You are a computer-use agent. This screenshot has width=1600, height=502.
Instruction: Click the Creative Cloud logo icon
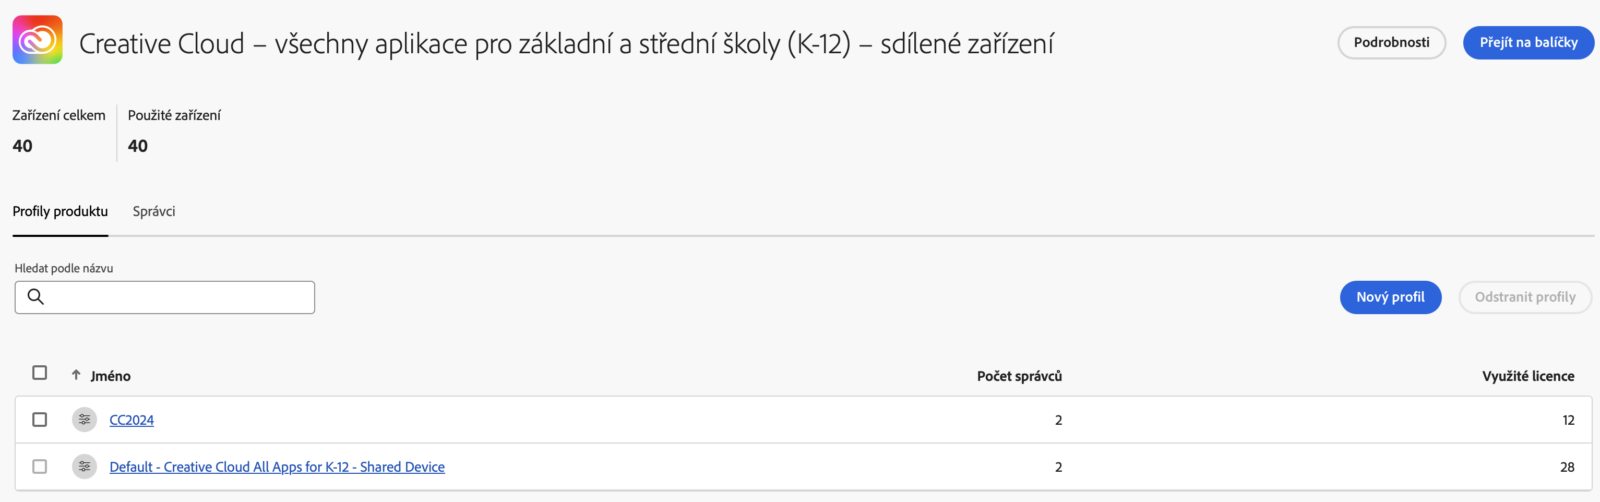(x=38, y=40)
